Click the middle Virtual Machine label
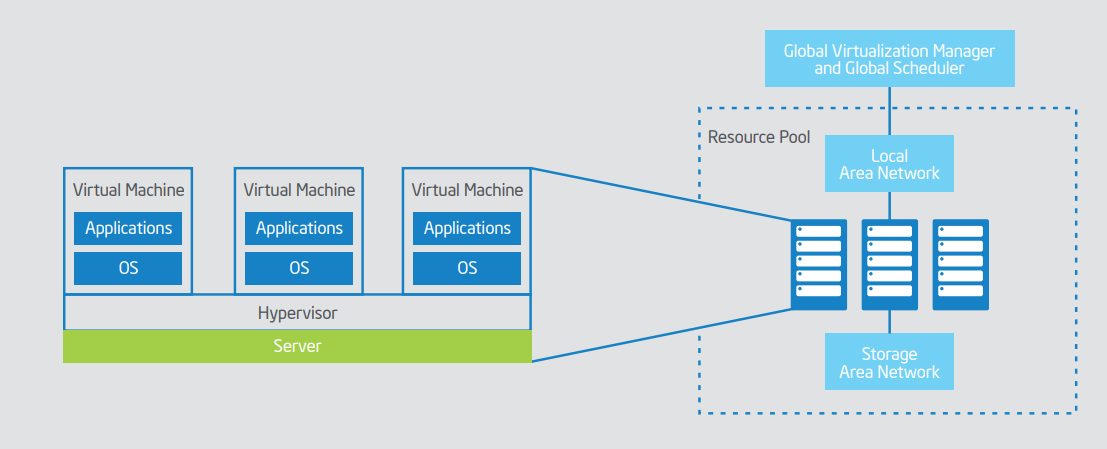 click(x=299, y=190)
